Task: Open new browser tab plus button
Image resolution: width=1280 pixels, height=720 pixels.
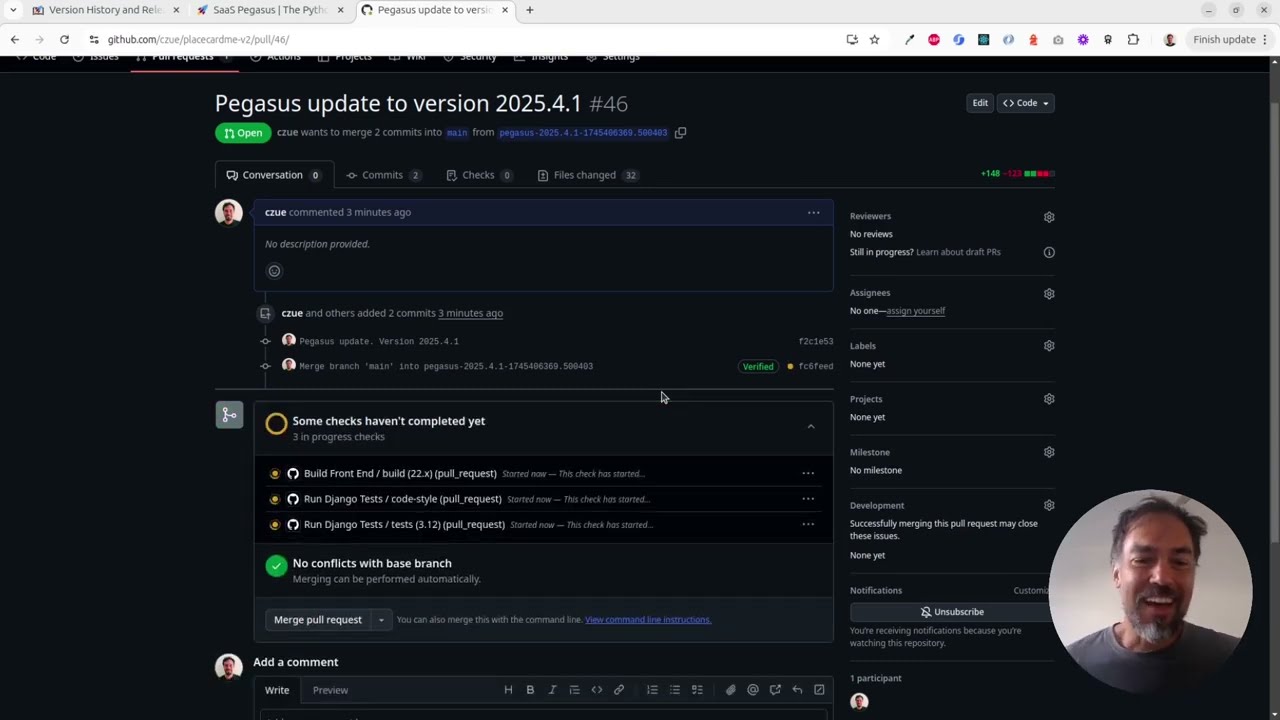Action: pyautogui.click(x=529, y=10)
